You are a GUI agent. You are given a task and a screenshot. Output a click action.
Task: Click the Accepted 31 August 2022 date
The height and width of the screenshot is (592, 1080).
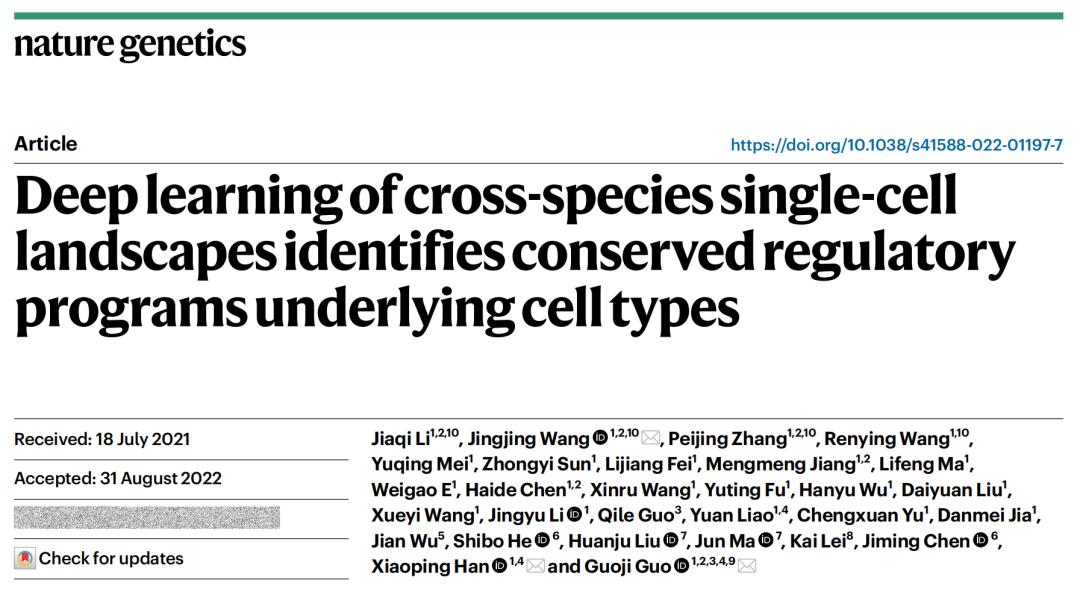pos(118,478)
